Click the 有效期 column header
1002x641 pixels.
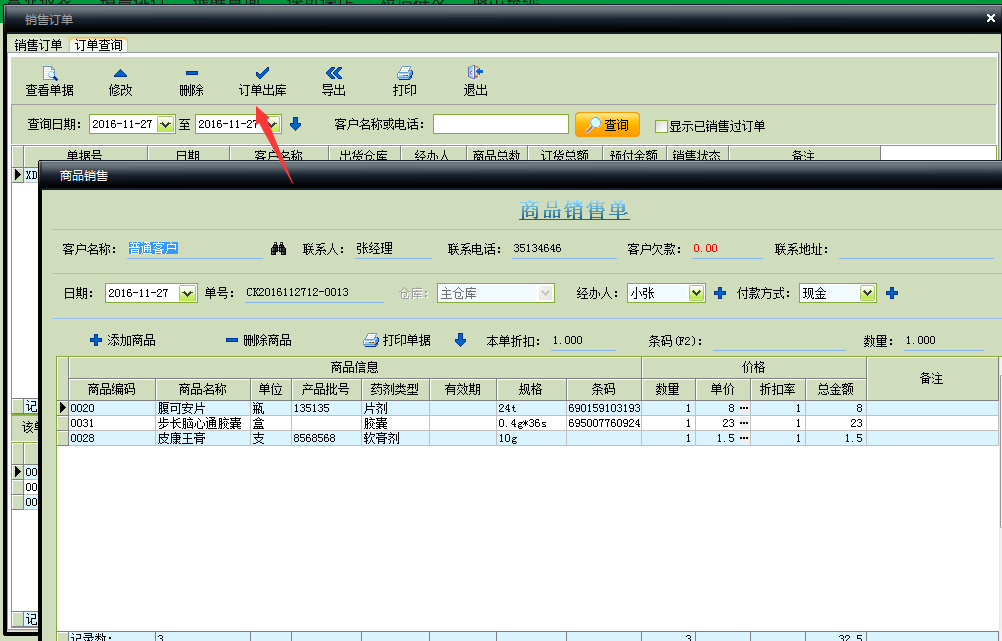(x=463, y=389)
